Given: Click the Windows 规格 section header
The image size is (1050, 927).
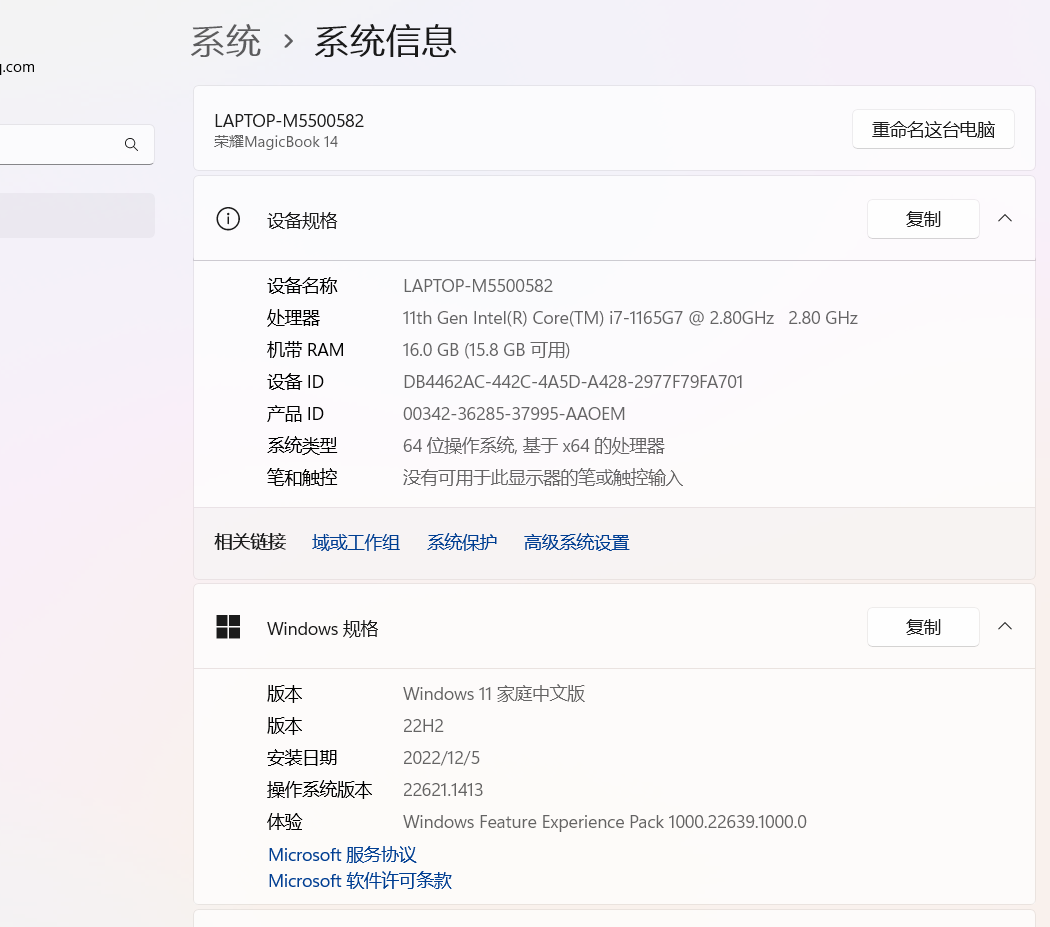Looking at the screenshot, I should coord(614,627).
